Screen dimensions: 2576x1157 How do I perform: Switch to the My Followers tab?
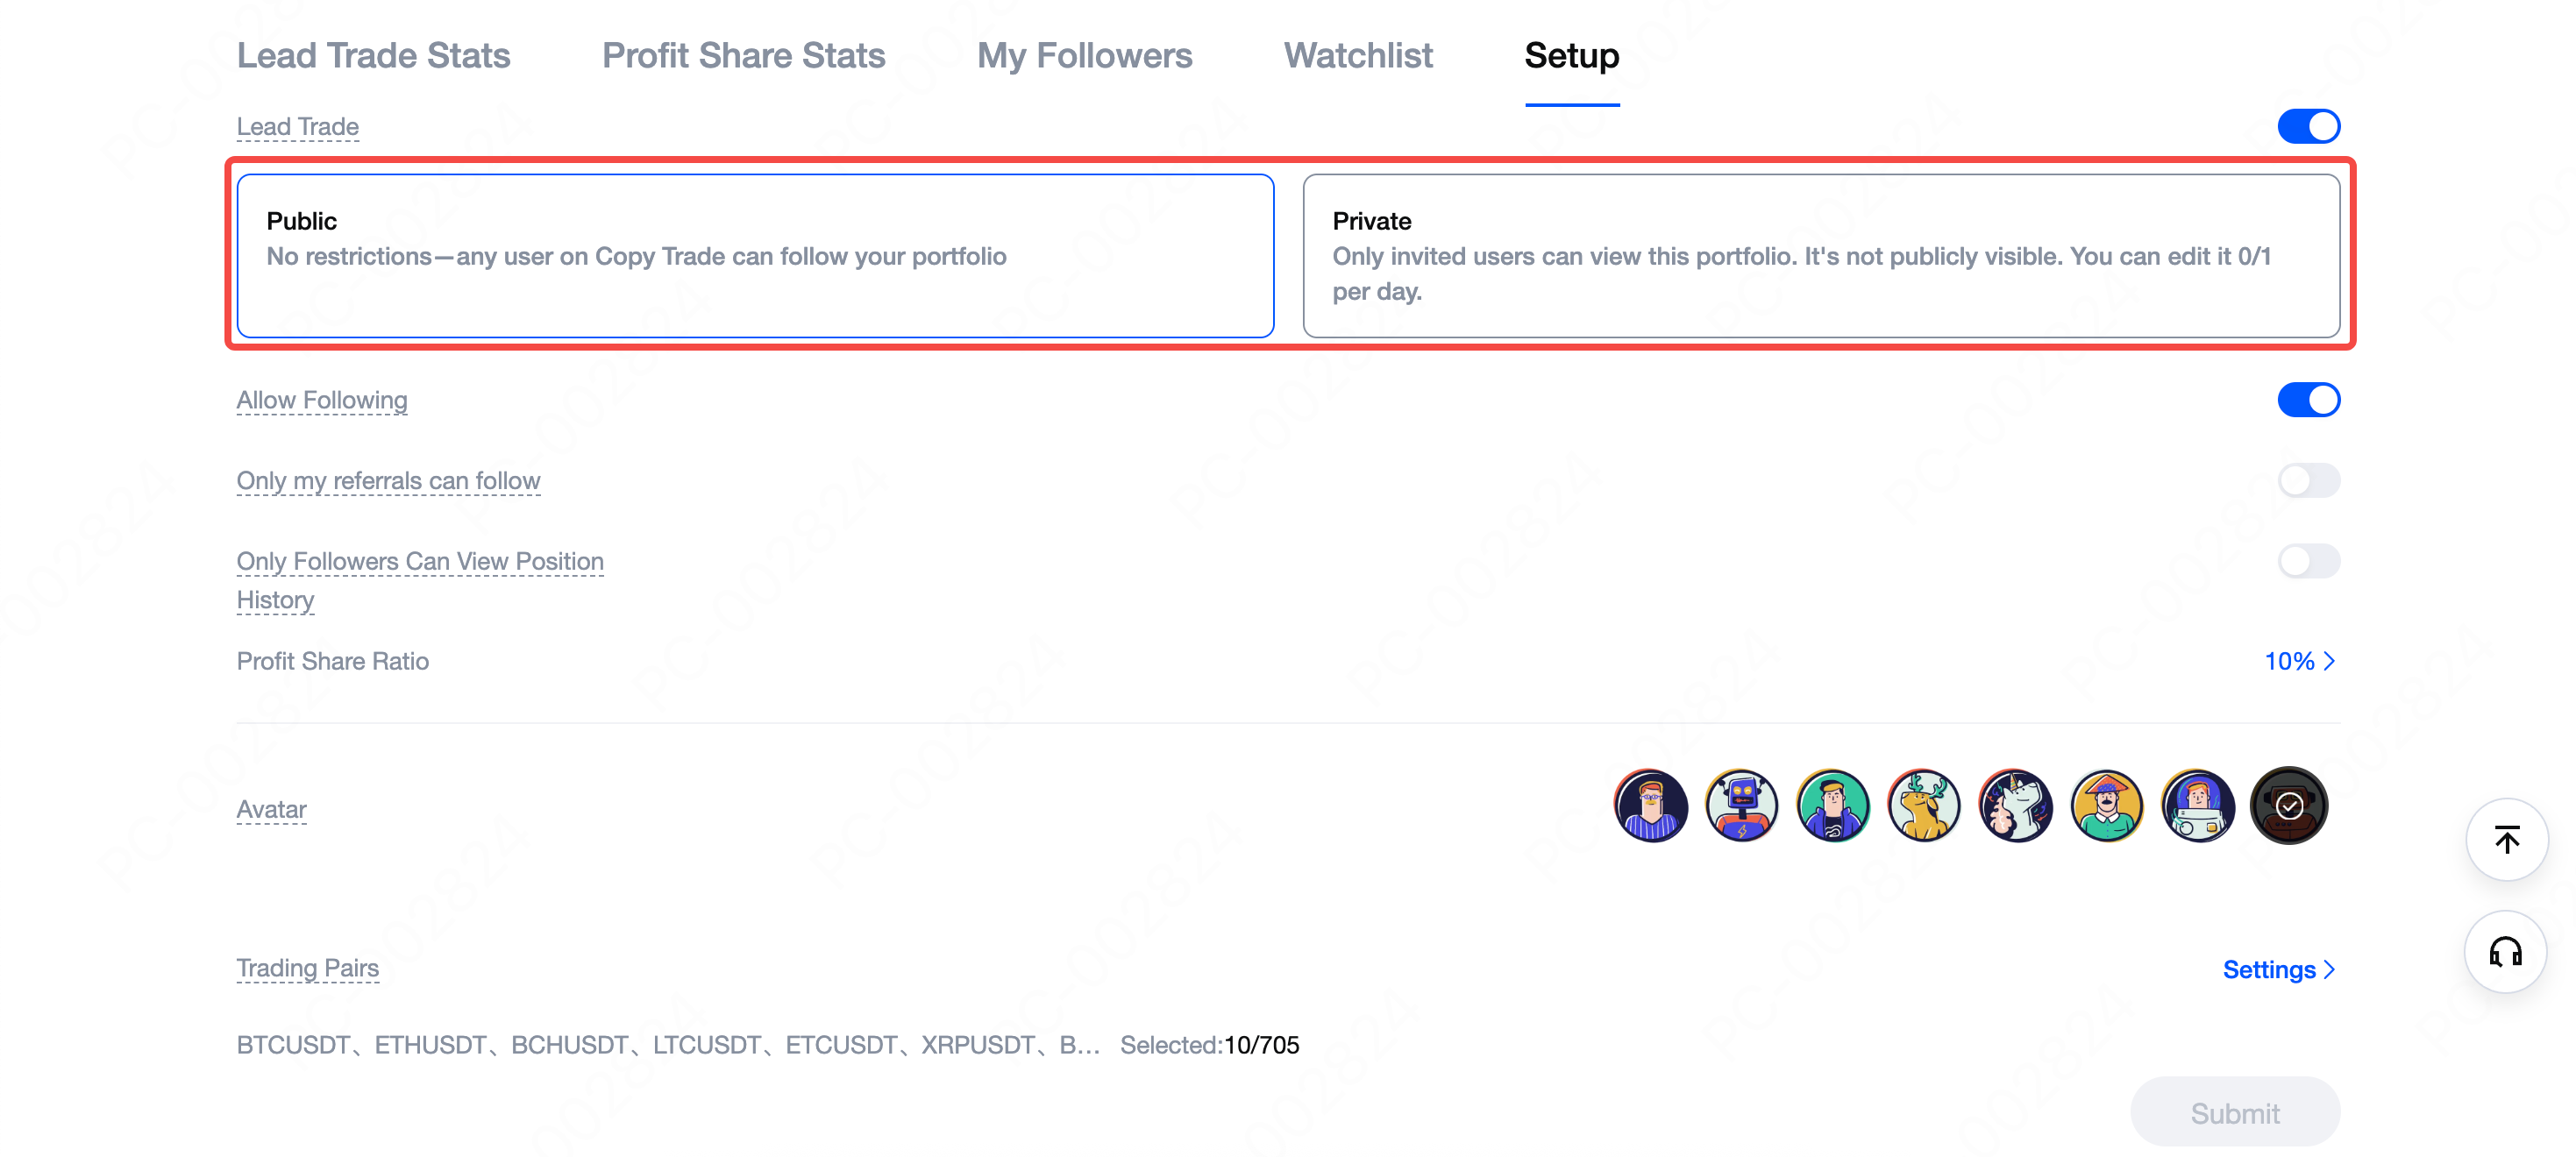click(1084, 56)
